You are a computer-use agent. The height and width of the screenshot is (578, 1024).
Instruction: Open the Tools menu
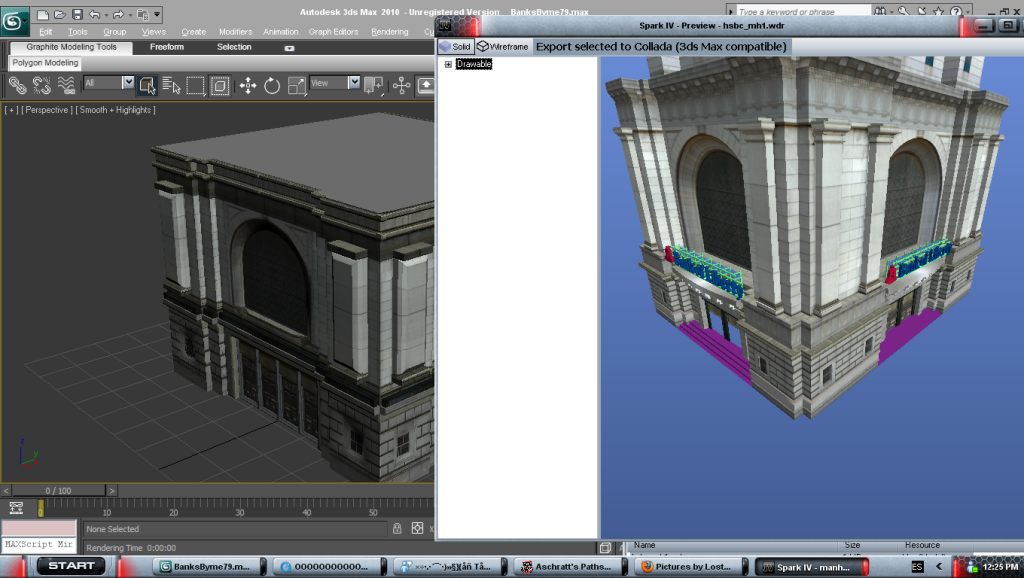[x=78, y=31]
